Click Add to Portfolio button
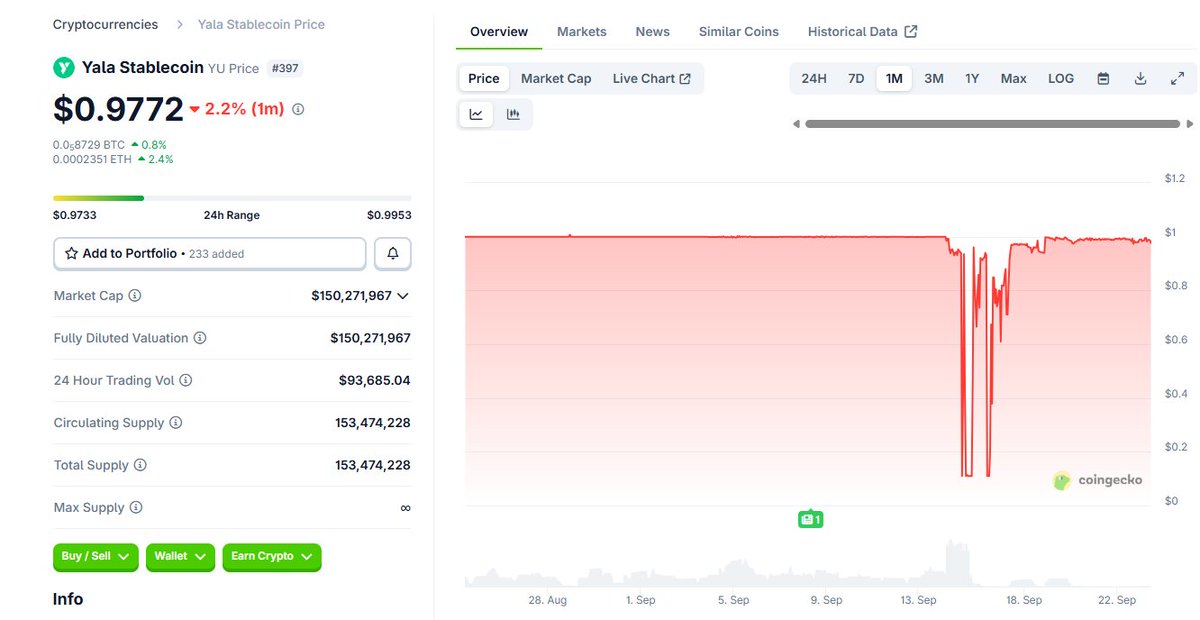The image size is (1200, 620). pos(209,254)
